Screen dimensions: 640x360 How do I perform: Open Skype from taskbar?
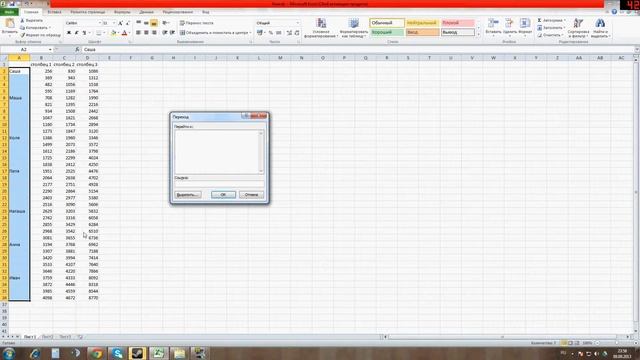(x=118, y=353)
